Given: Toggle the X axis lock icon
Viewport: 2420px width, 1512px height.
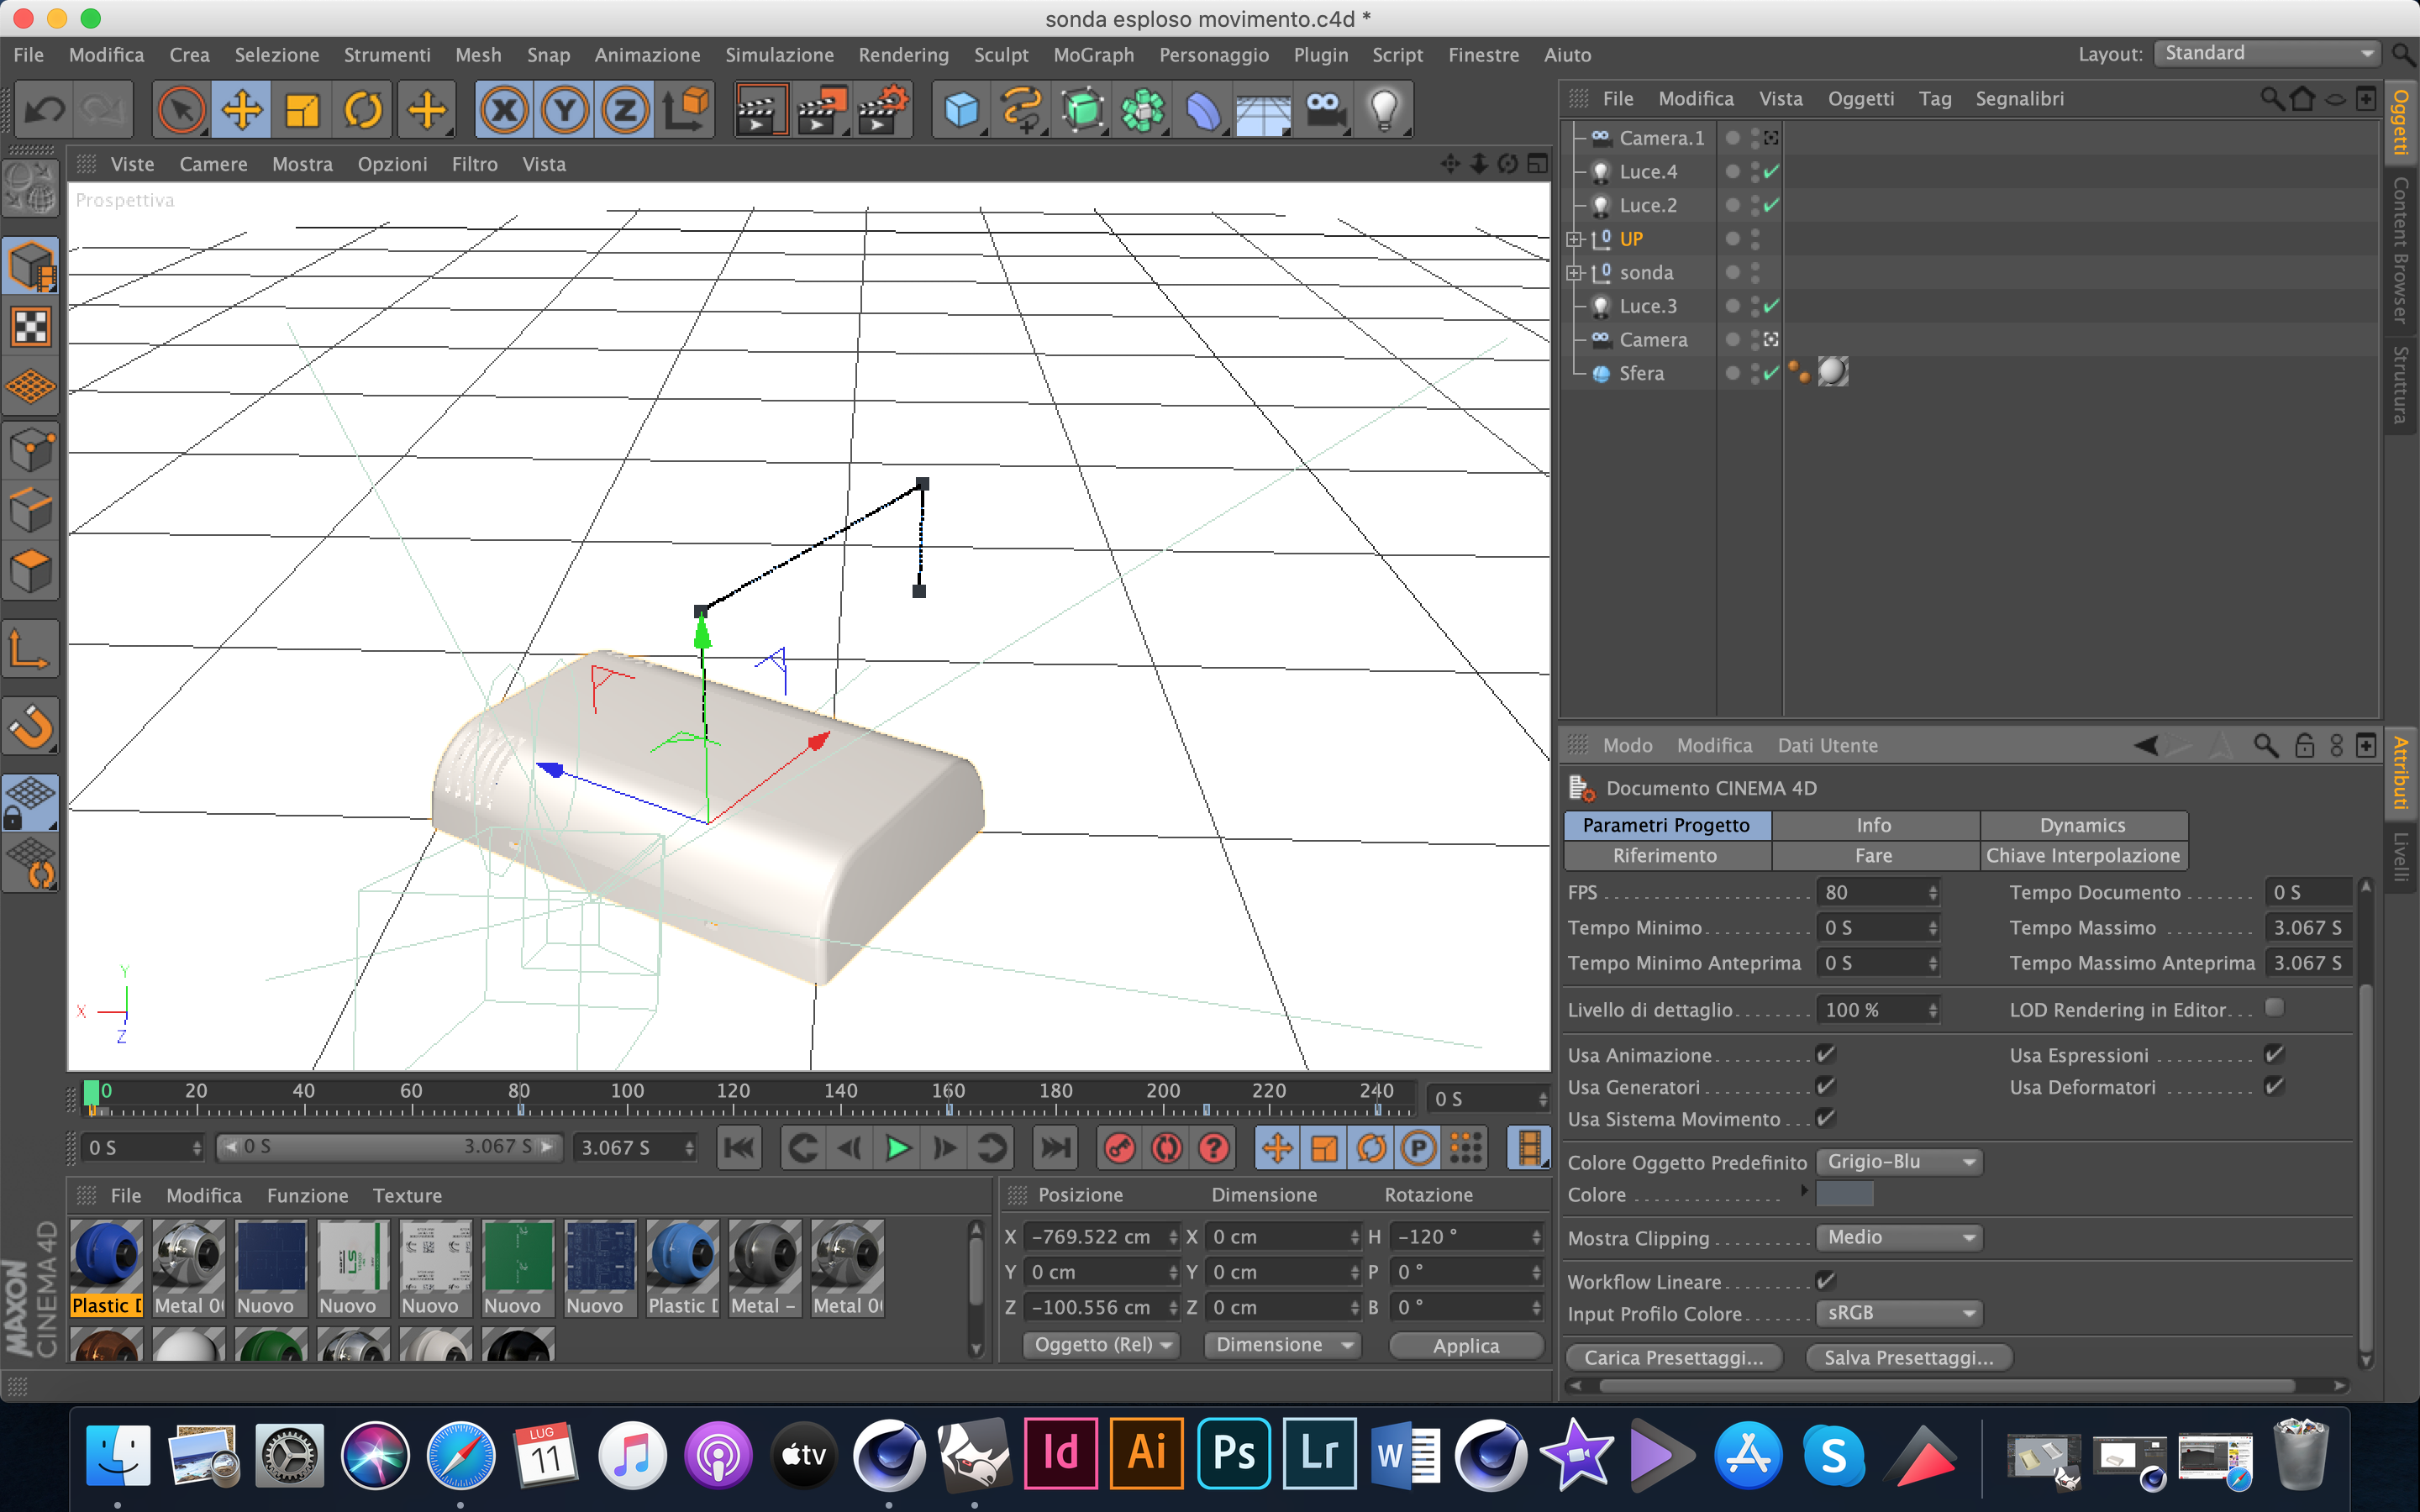Looking at the screenshot, I should coord(504,110).
